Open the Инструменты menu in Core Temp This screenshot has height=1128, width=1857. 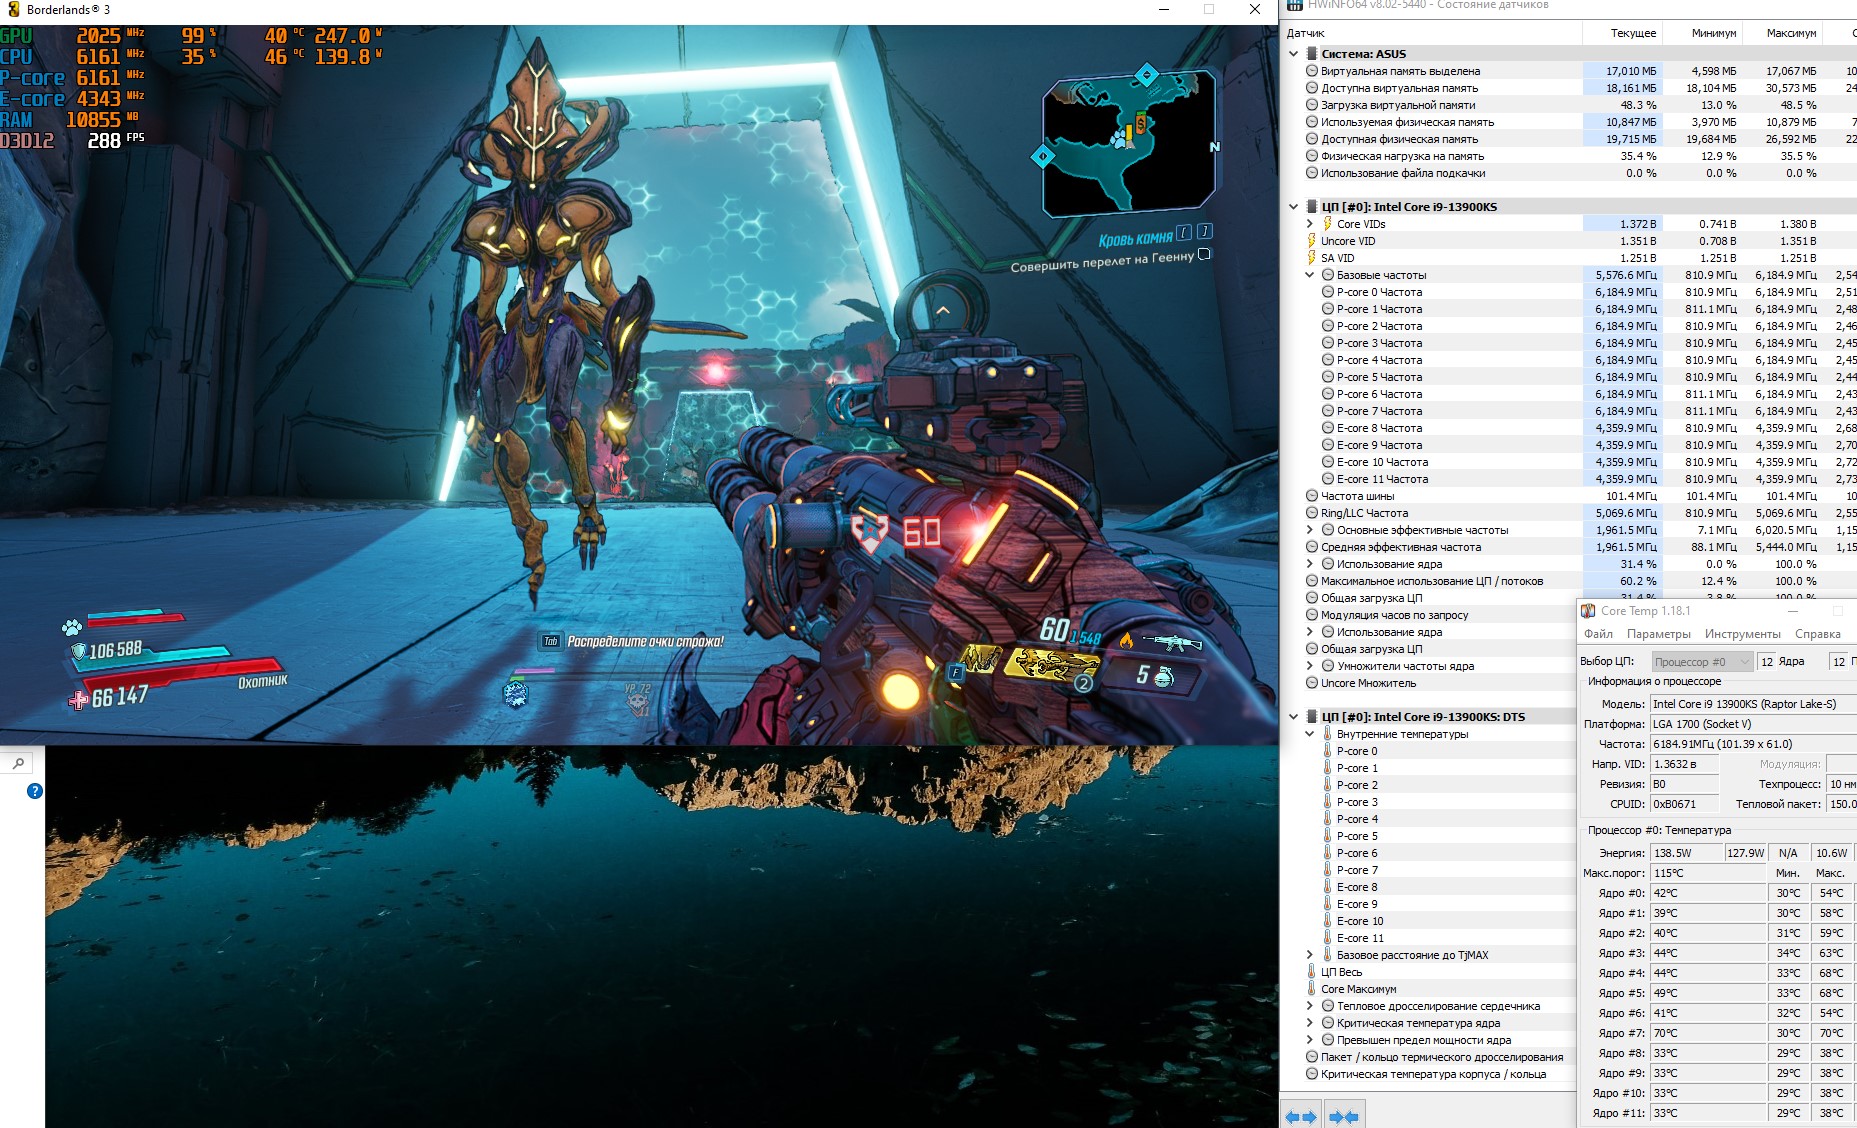pyautogui.click(x=1743, y=634)
